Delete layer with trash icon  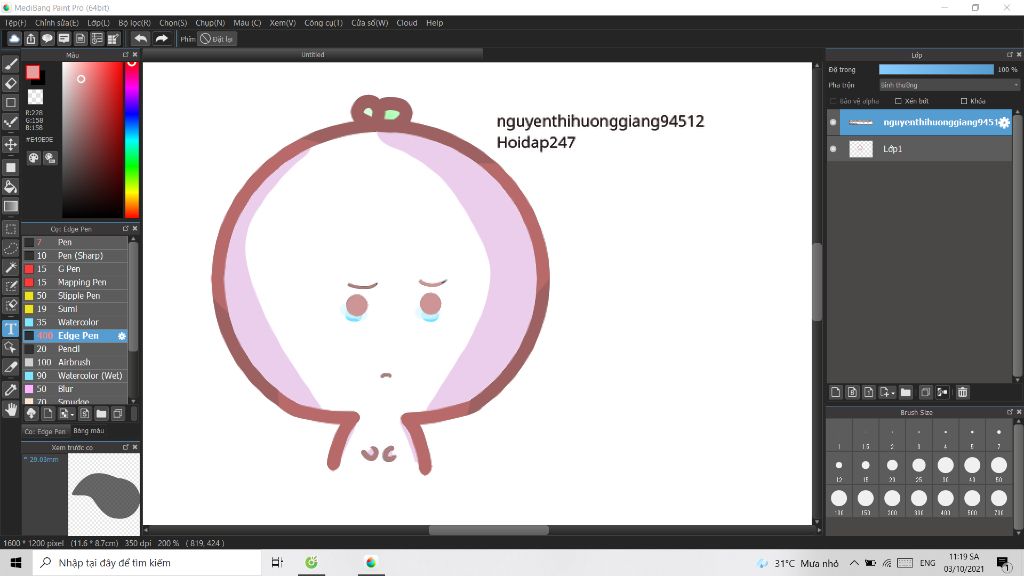coord(963,392)
